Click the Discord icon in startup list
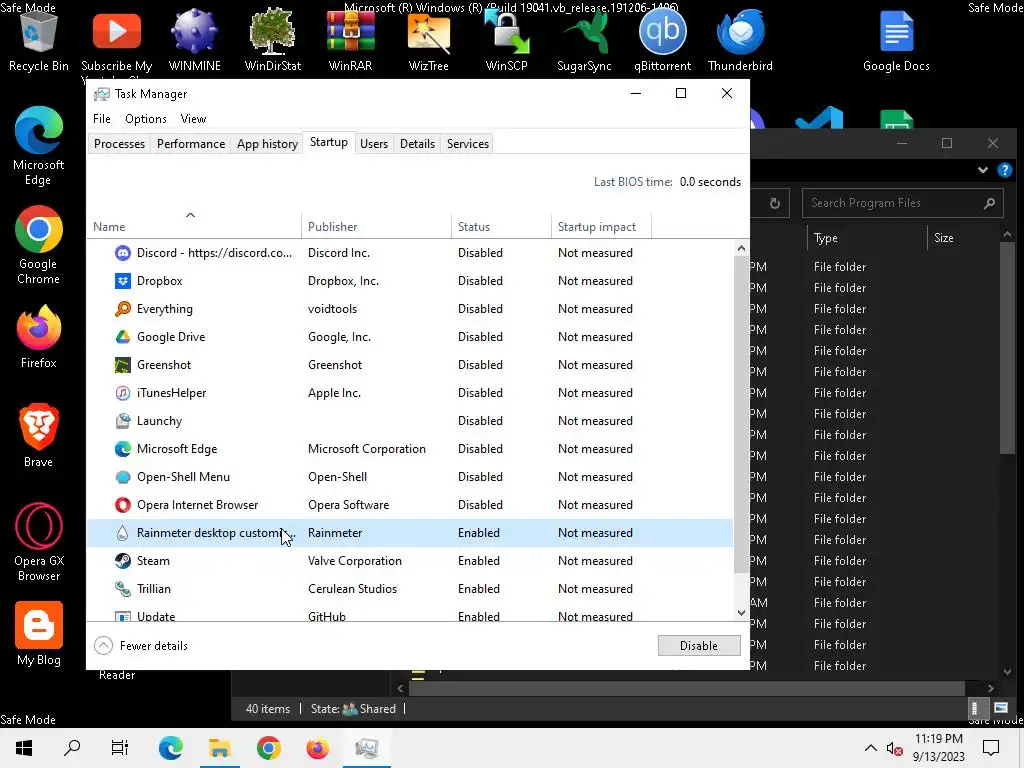The height and width of the screenshot is (768, 1024). coord(122,253)
